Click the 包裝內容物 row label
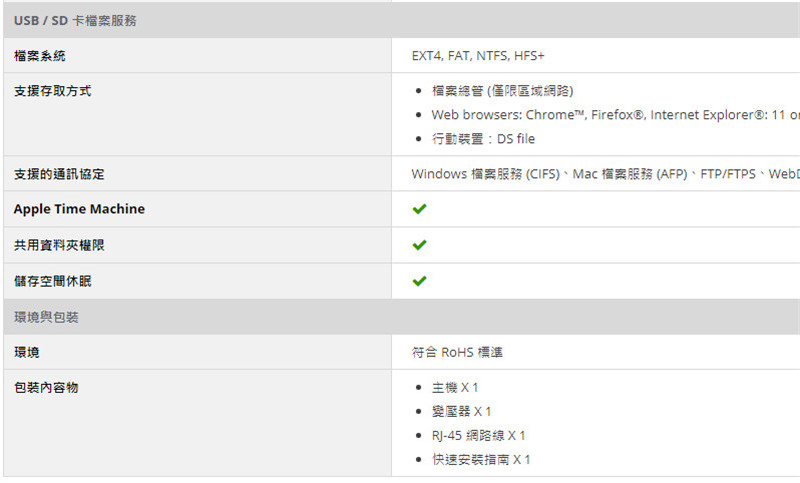 point(46,388)
